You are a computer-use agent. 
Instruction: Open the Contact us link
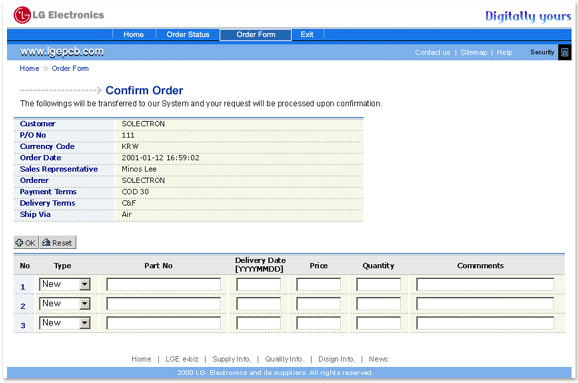[432, 52]
